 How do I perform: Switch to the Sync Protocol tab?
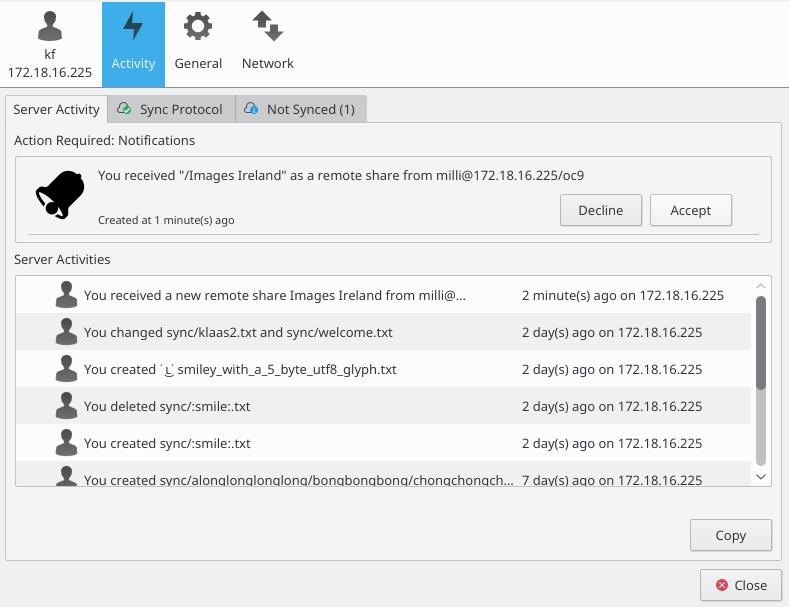coord(171,109)
